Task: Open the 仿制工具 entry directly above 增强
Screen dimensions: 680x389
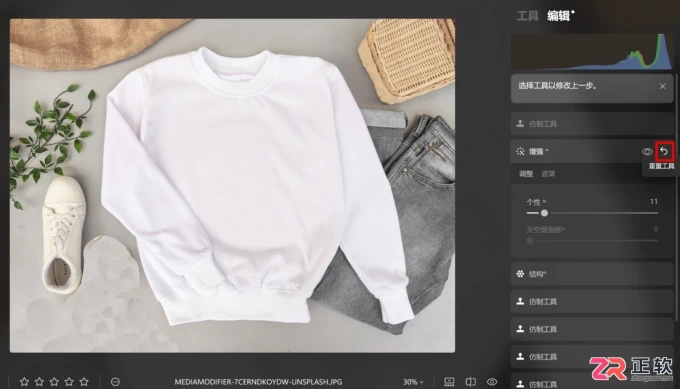Action: [x=592, y=124]
